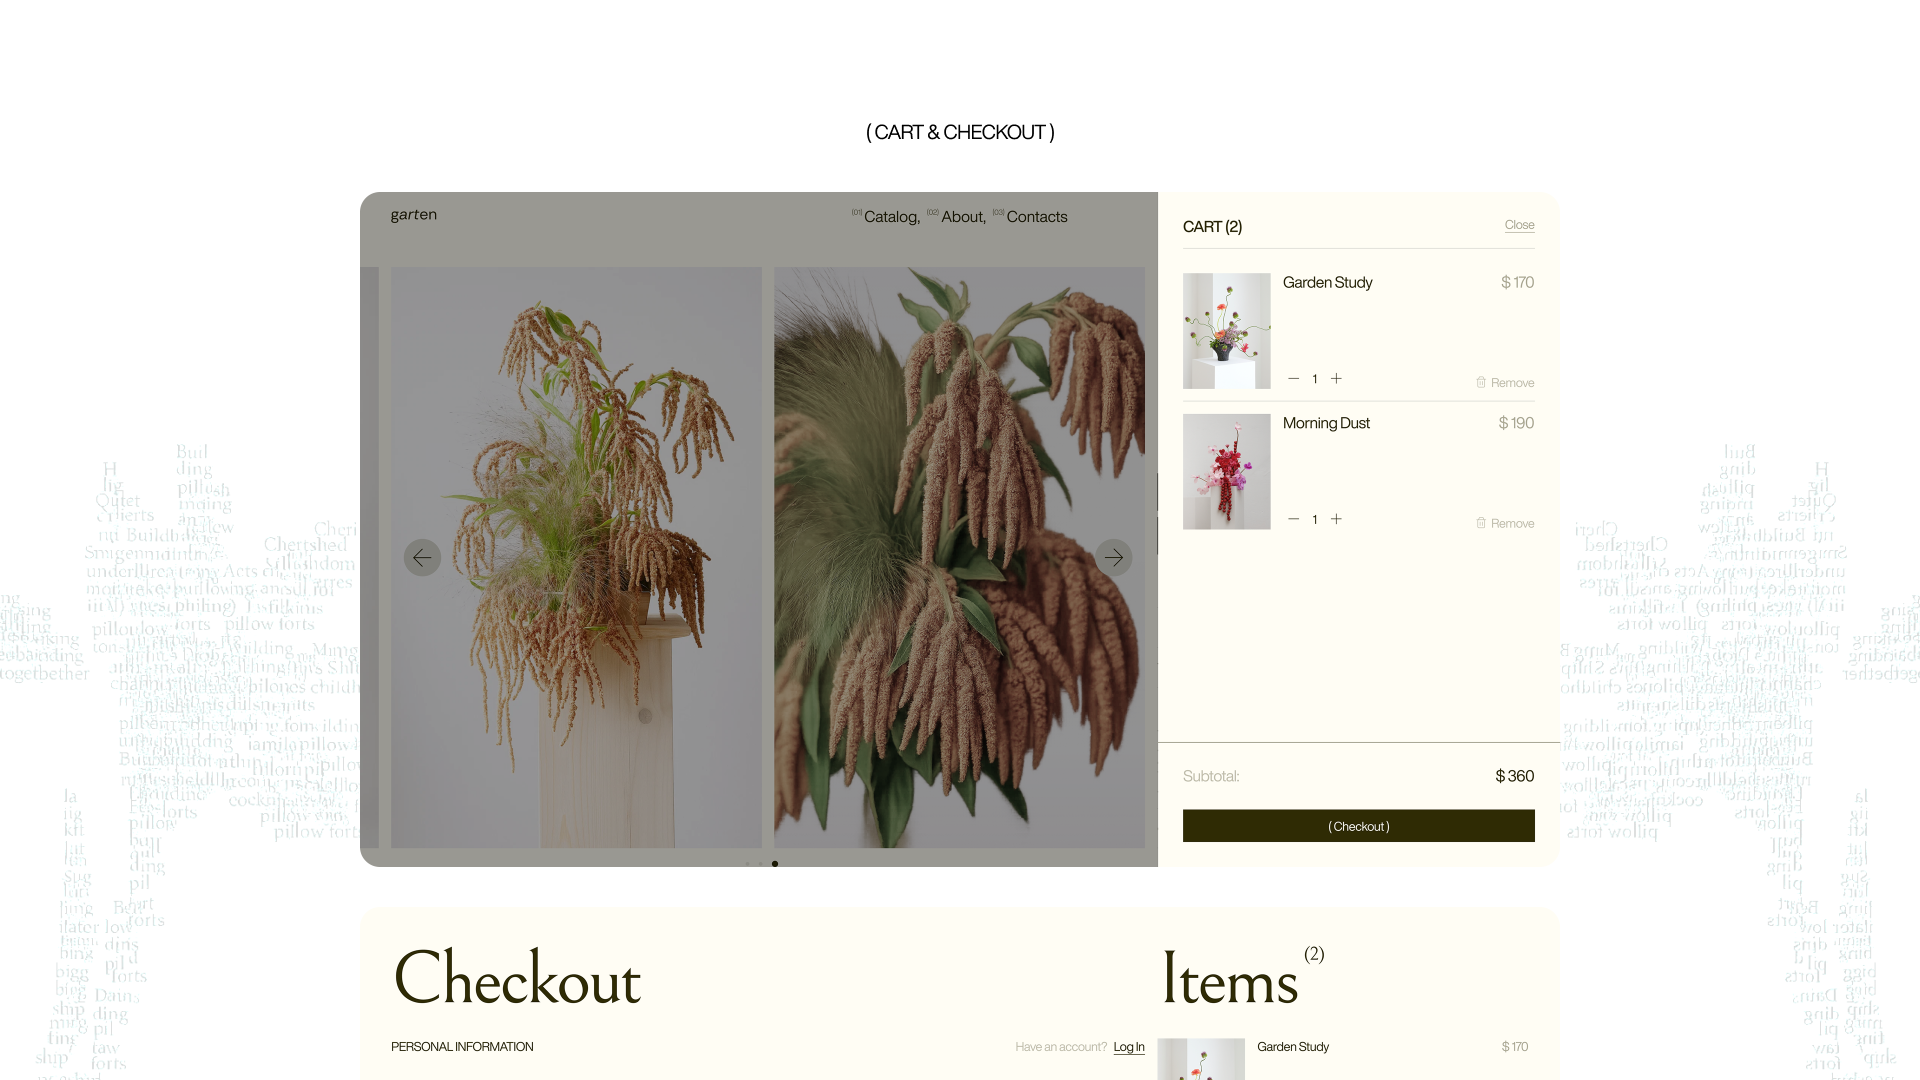This screenshot has height=1080, width=1920.
Task: Click the Morning Dust product name in cart
Action: (1326, 423)
